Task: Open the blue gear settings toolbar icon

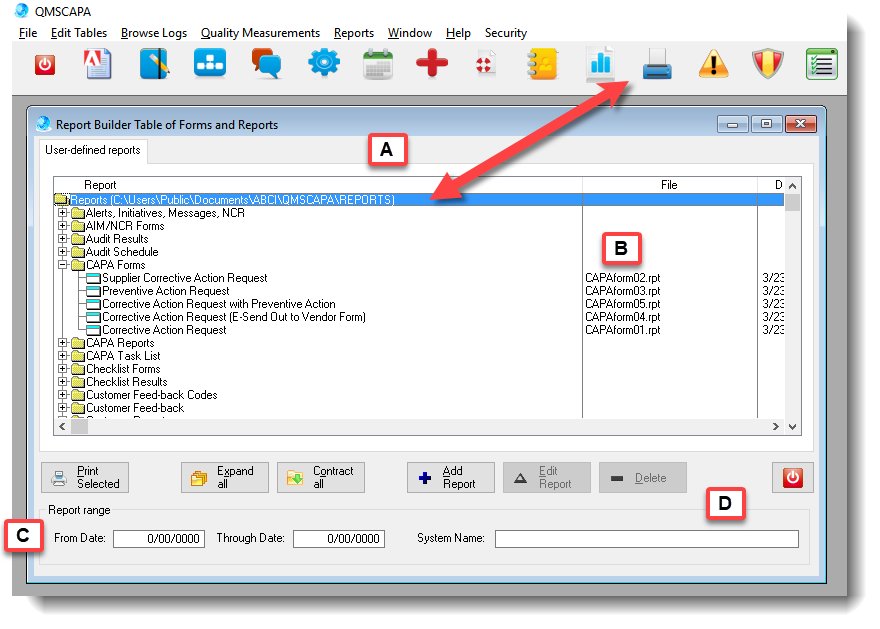Action: [x=323, y=65]
